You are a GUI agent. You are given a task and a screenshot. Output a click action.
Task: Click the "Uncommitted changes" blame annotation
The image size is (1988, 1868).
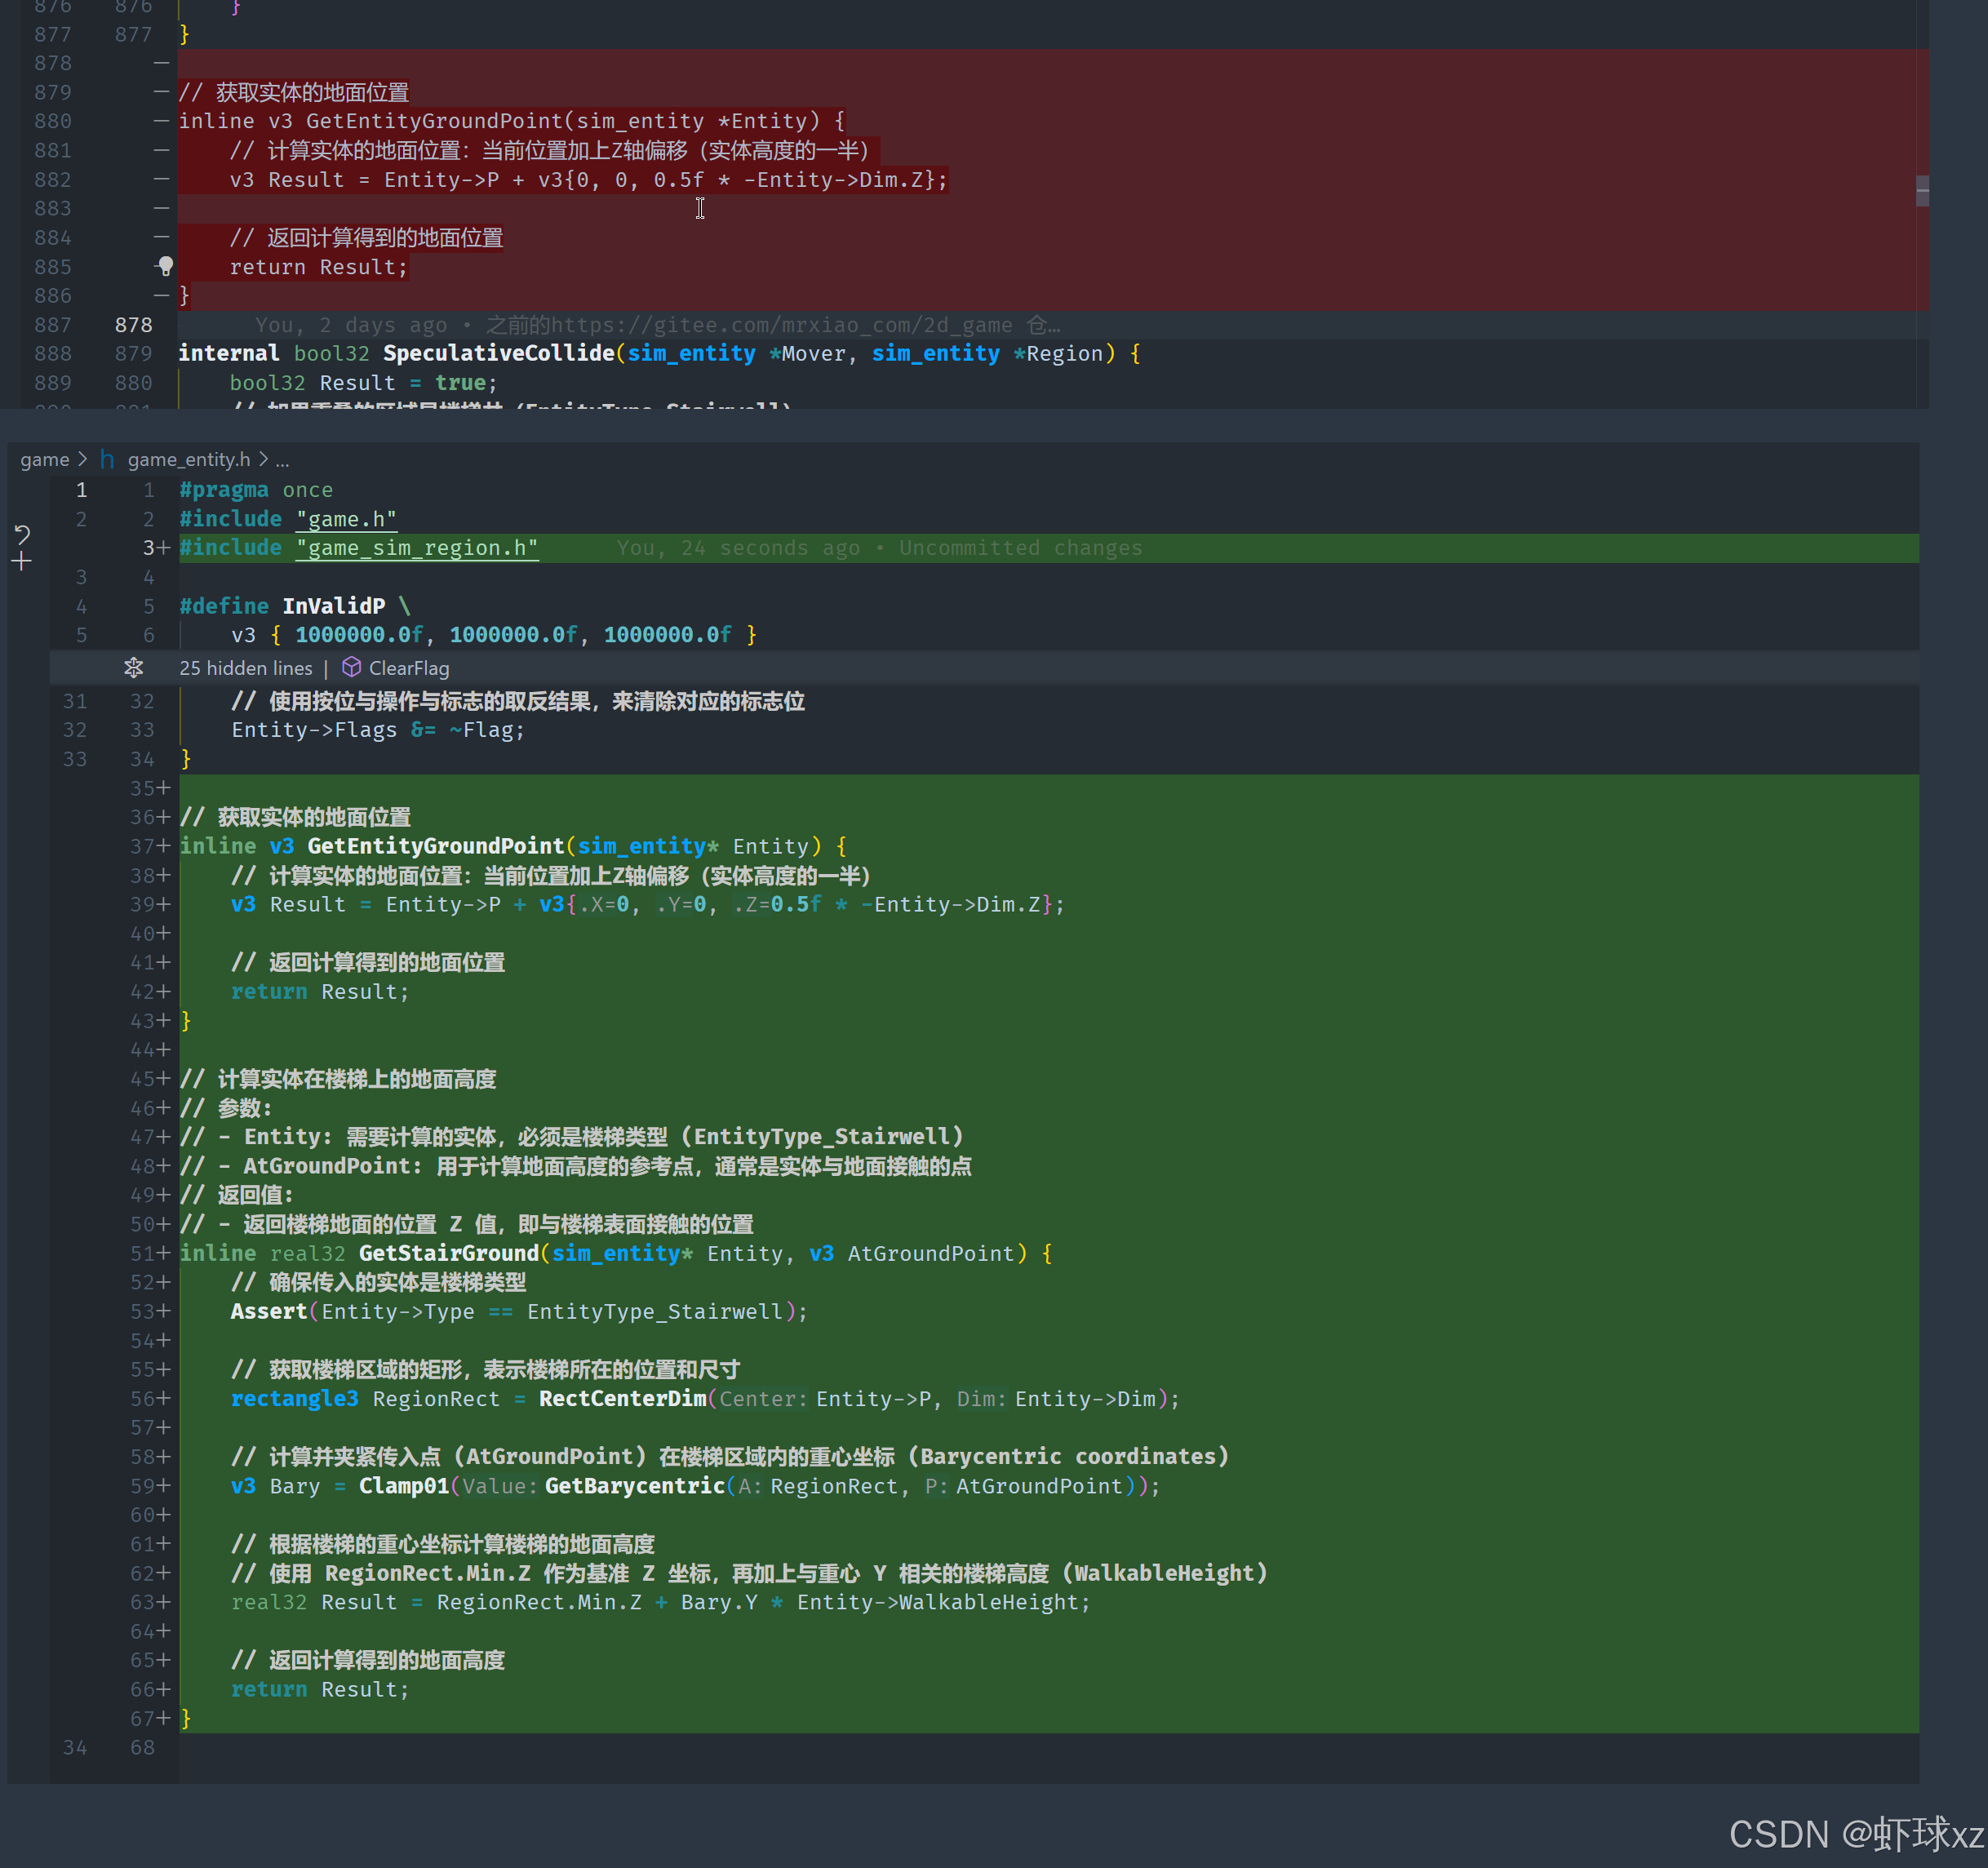click(x=1020, y=548)
